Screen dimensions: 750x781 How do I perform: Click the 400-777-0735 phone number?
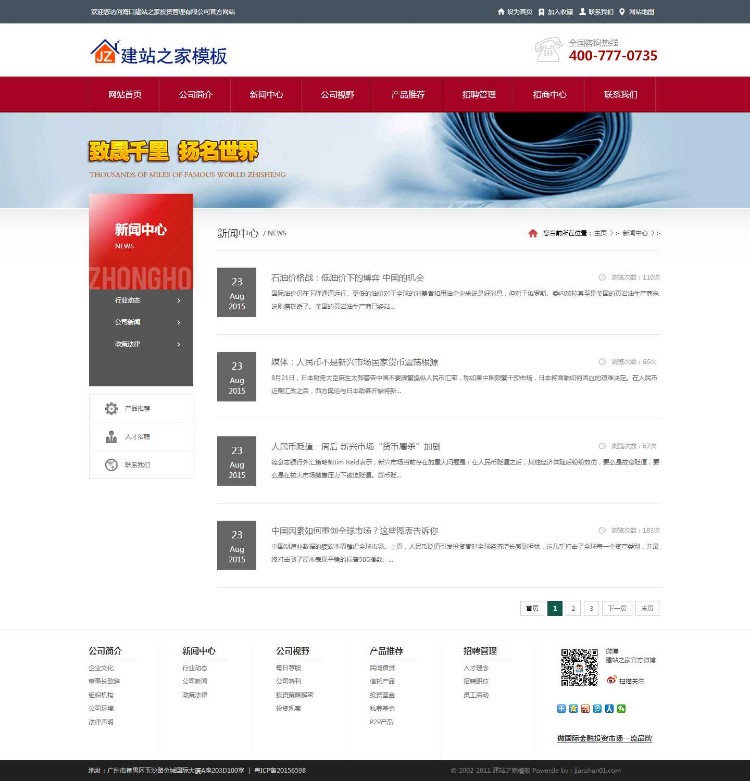click(613, 55)
